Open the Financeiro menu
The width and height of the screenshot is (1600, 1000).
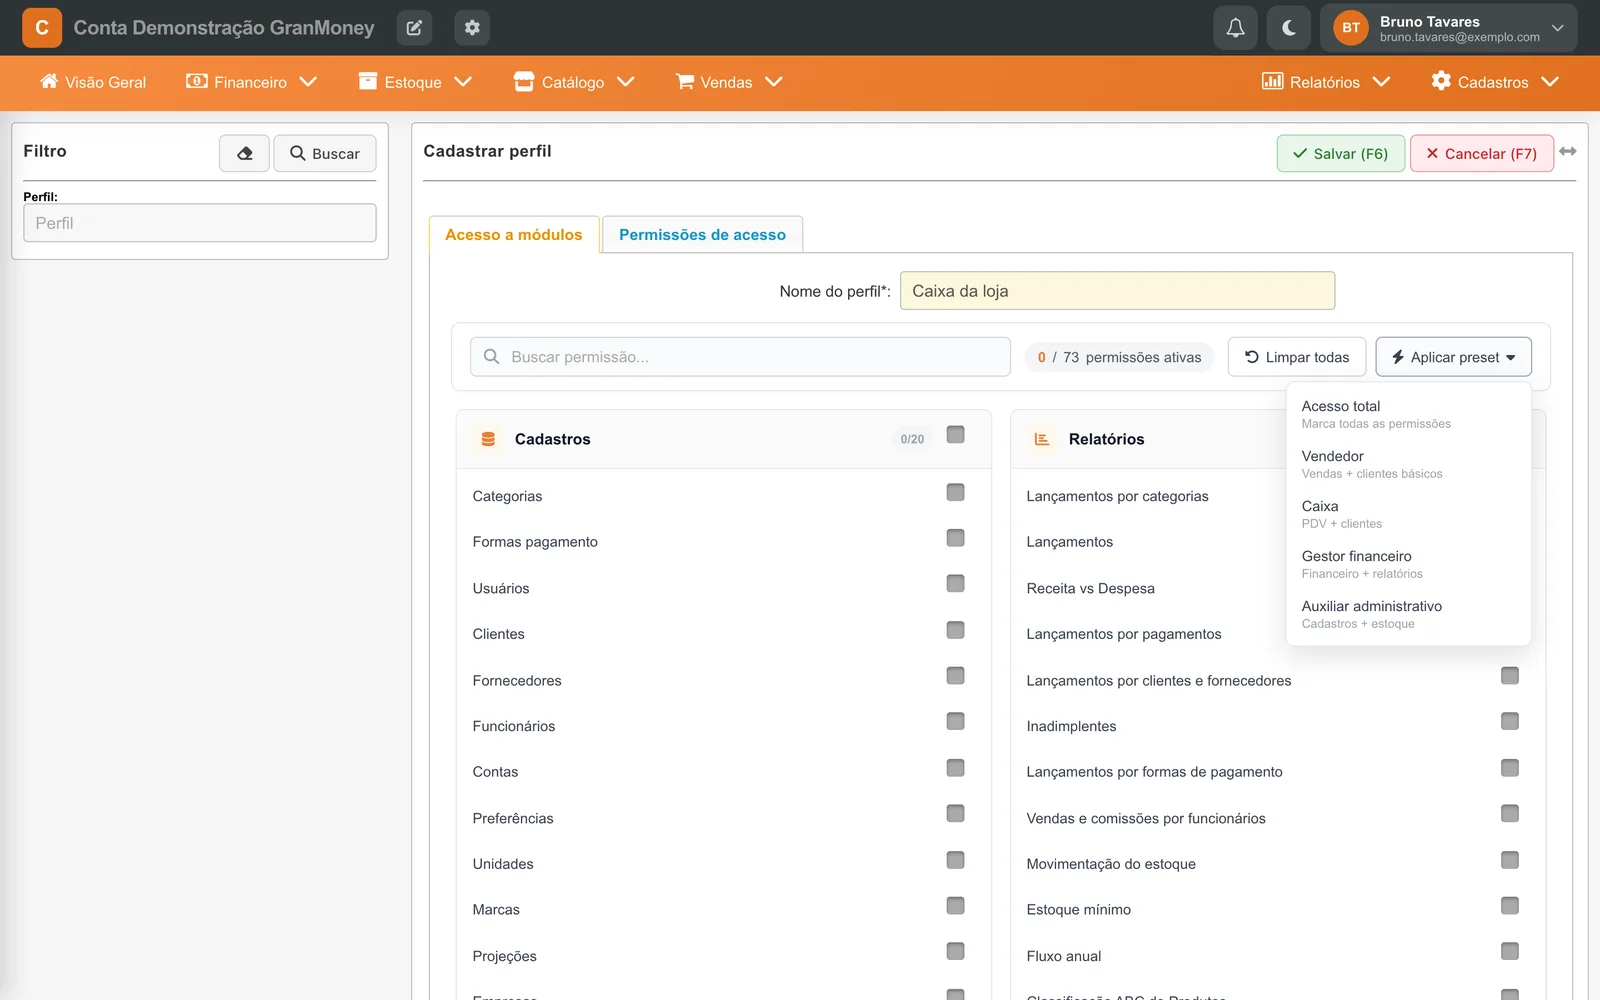coord(252,82)
